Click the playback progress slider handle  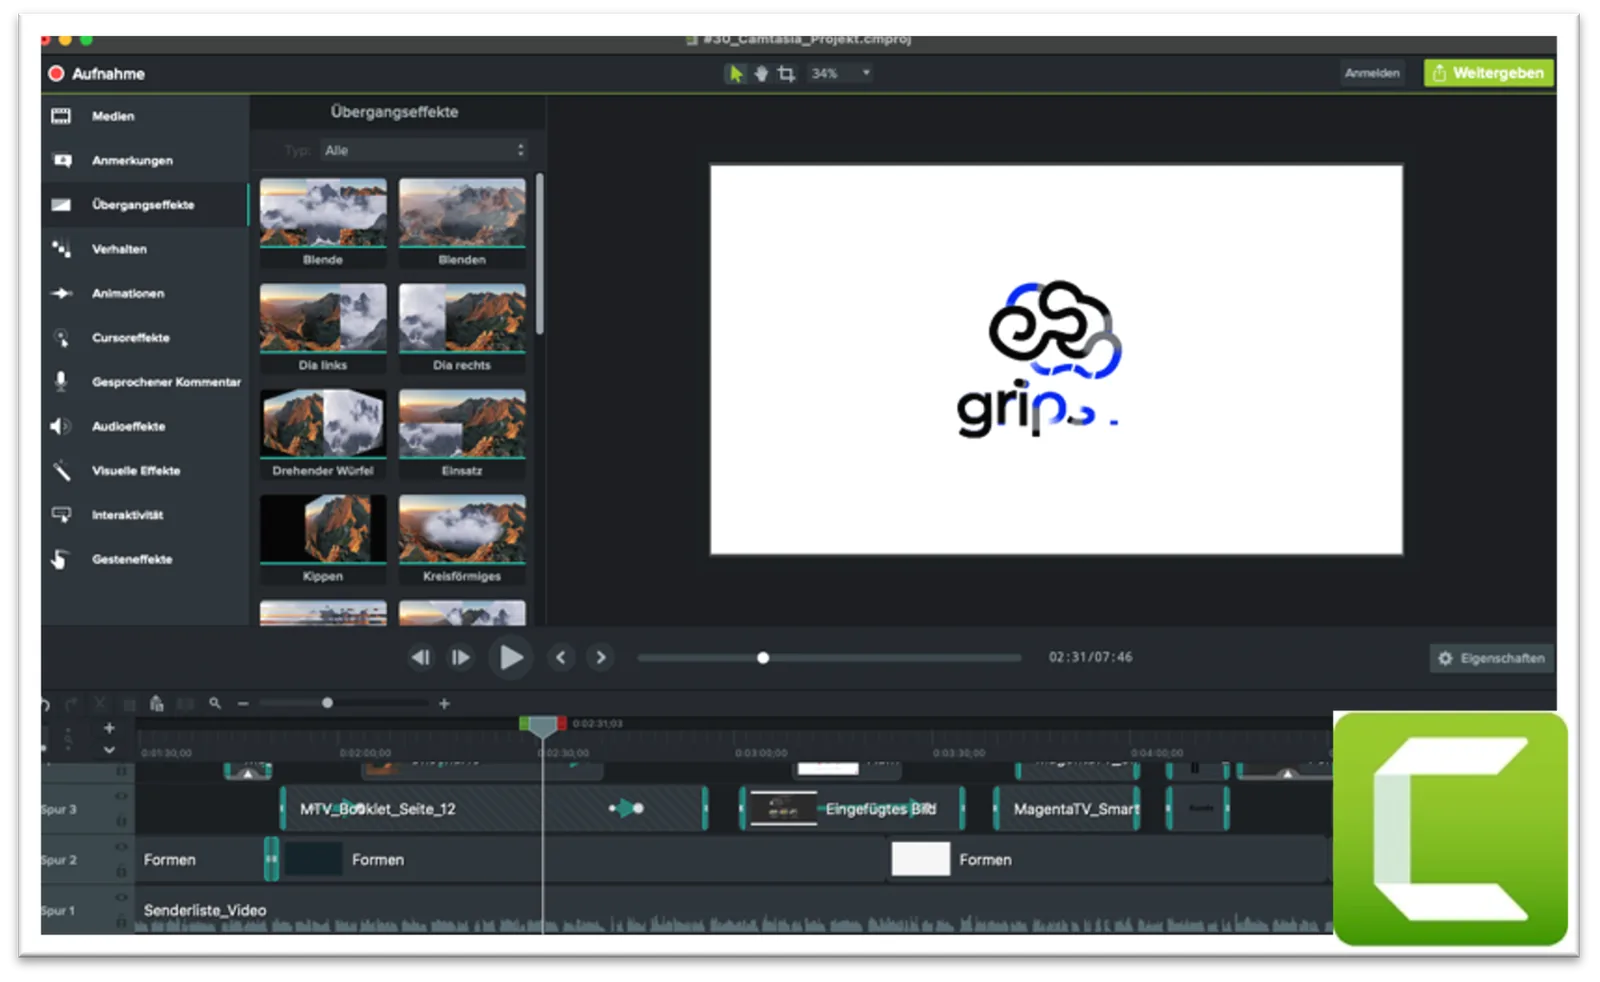click(763, 658)
